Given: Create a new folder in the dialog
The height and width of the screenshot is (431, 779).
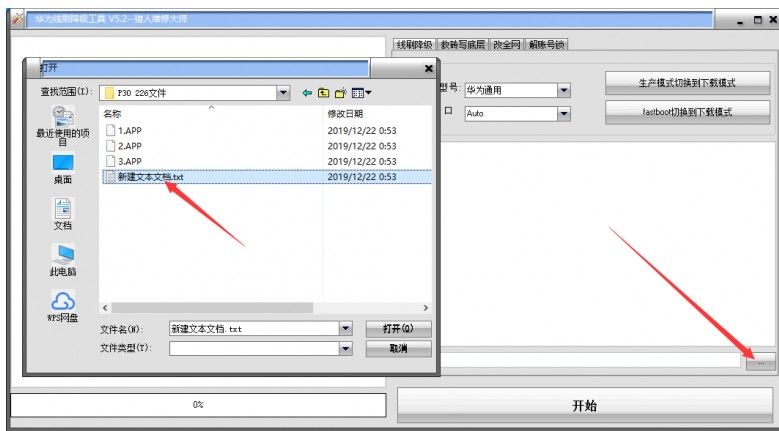Looking at the screenshot, I should click(x=340, y=93).
